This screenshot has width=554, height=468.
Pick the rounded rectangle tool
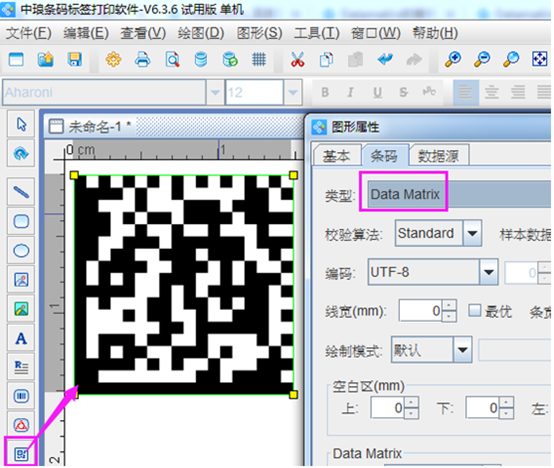point(21,221)
